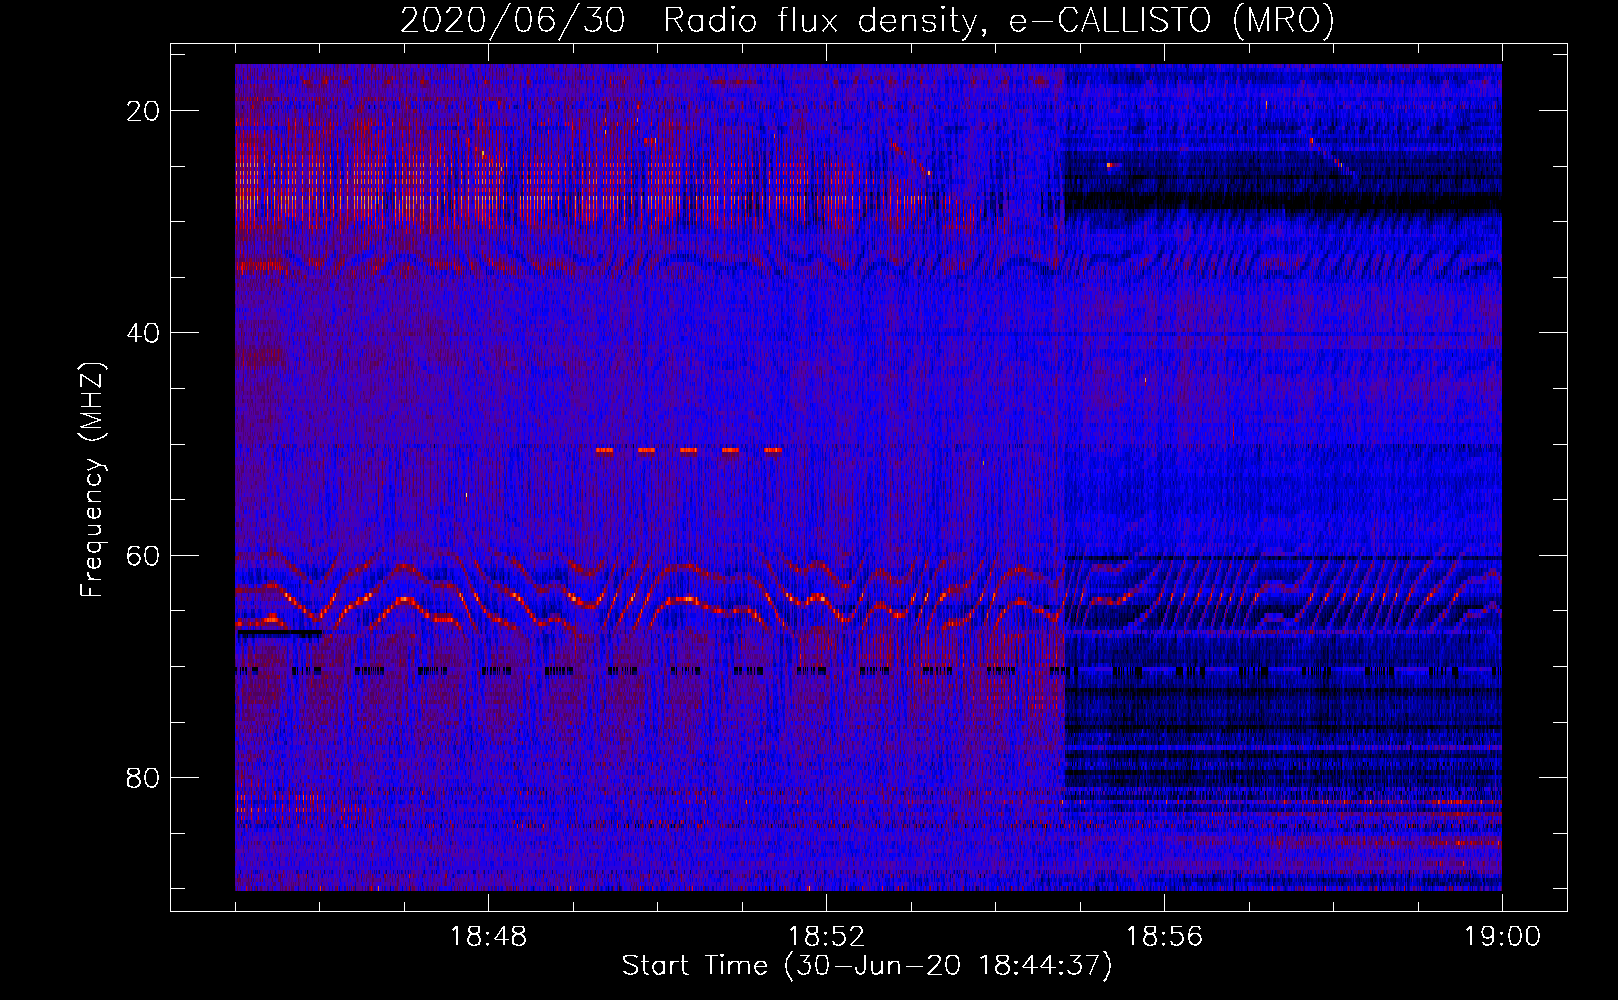Click the '20' frequency tick label

[x=143, y=111]
